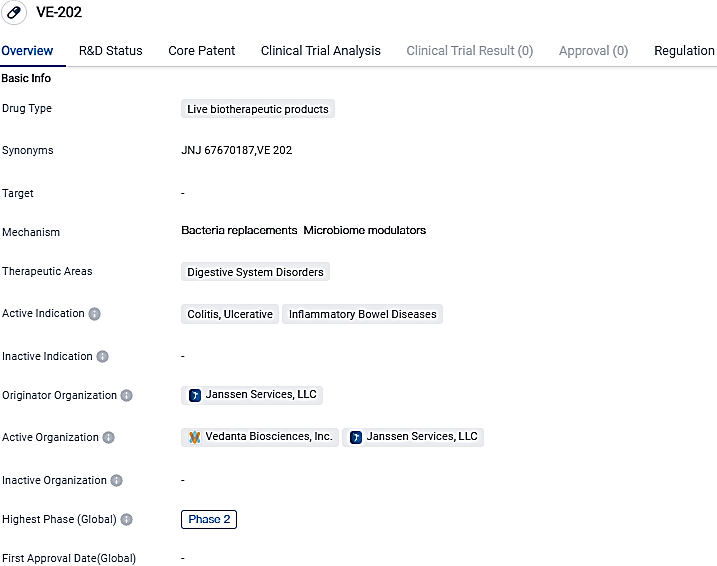Viewport: 717px width, 566px height.
Task: Open Vedanta Biosciences, Inc. organization link
Action: [x=268, y=437]
